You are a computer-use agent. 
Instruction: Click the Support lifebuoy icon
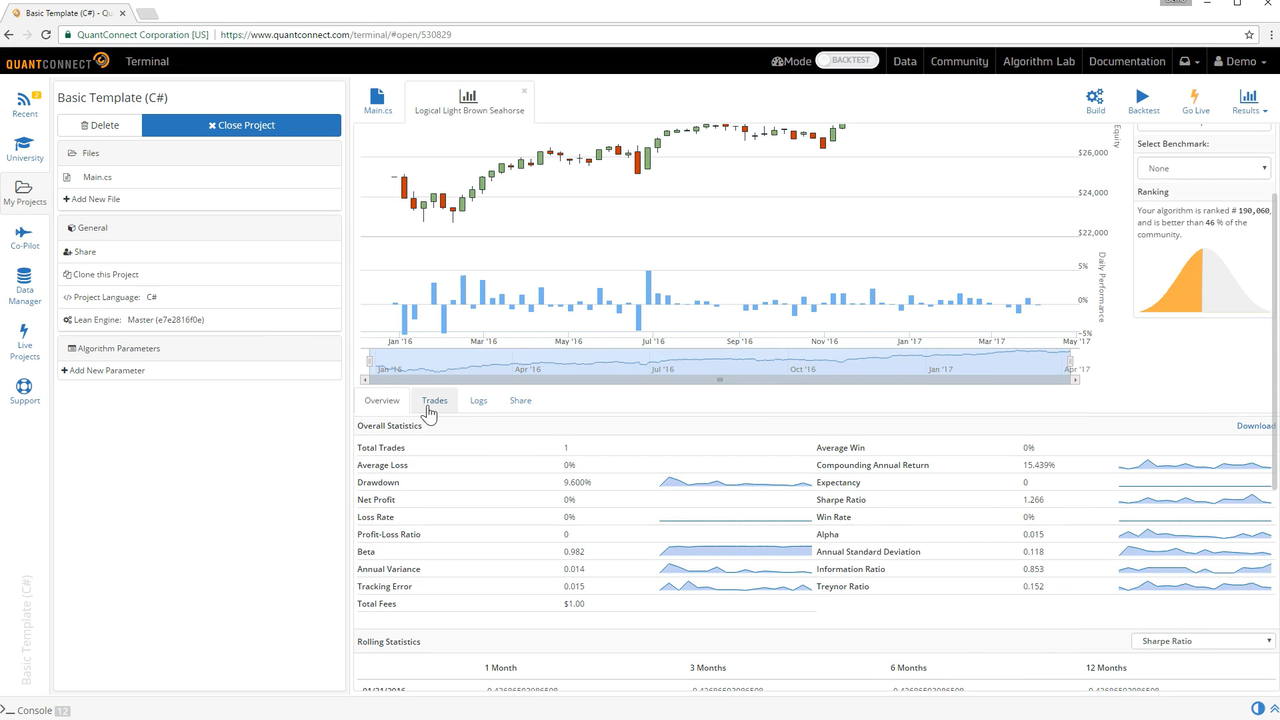click(25, 390)
